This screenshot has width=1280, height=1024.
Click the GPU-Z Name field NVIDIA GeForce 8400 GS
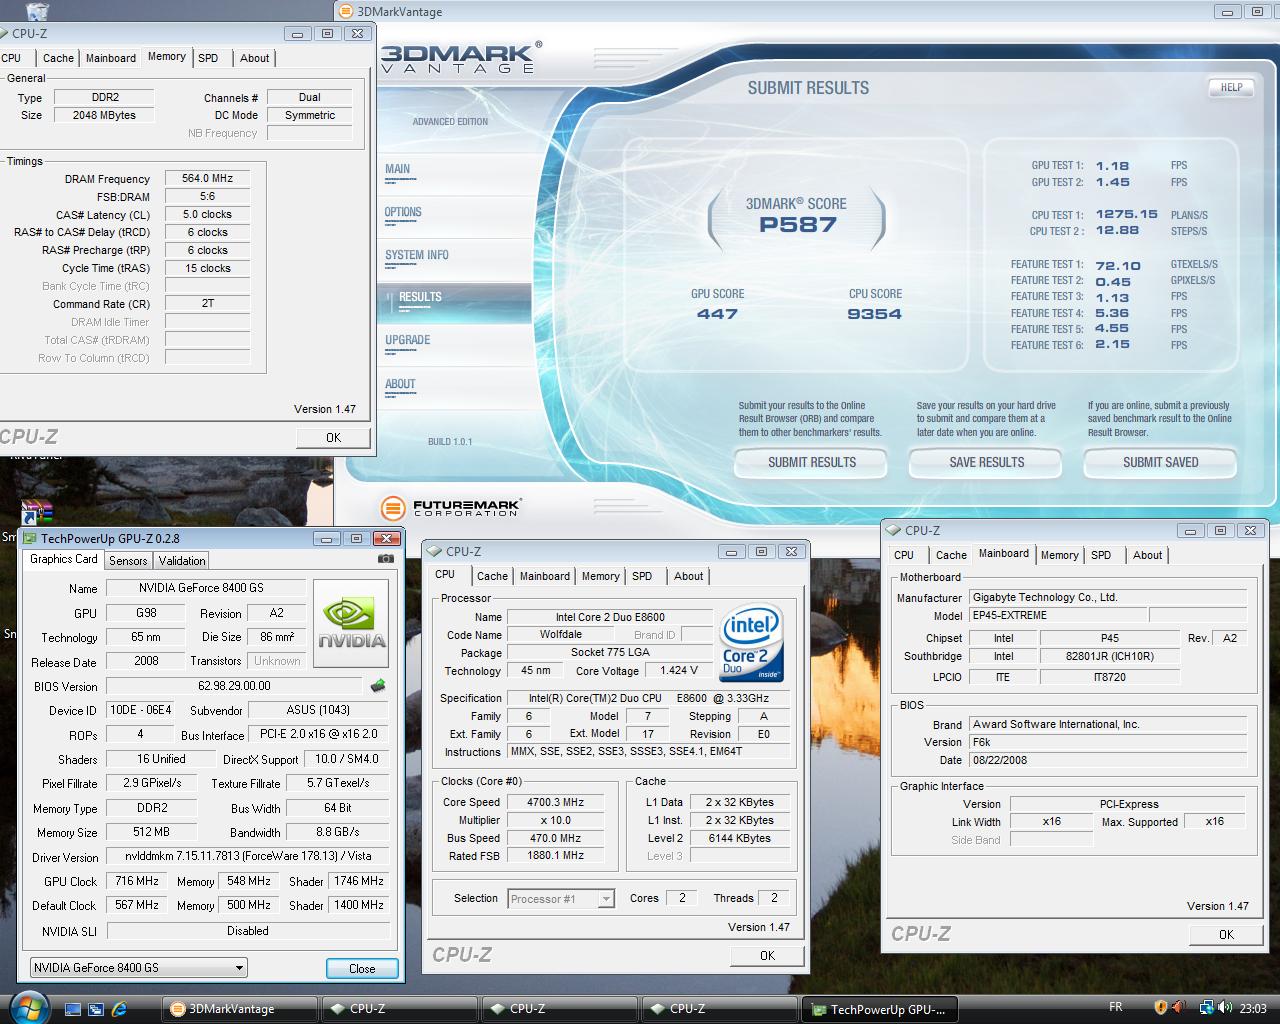pos(207,588)
